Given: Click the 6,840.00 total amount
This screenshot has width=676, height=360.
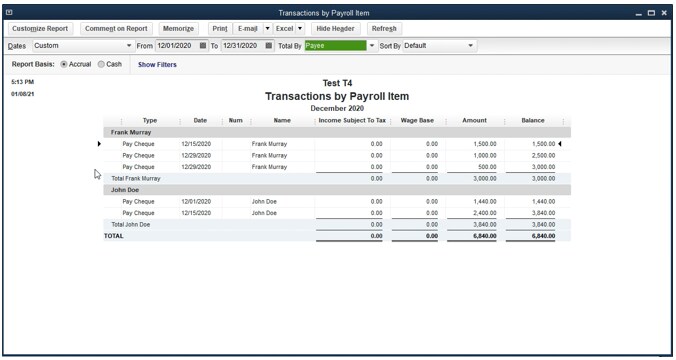Looking at the screenshot, I should click(x=484, y=236).
